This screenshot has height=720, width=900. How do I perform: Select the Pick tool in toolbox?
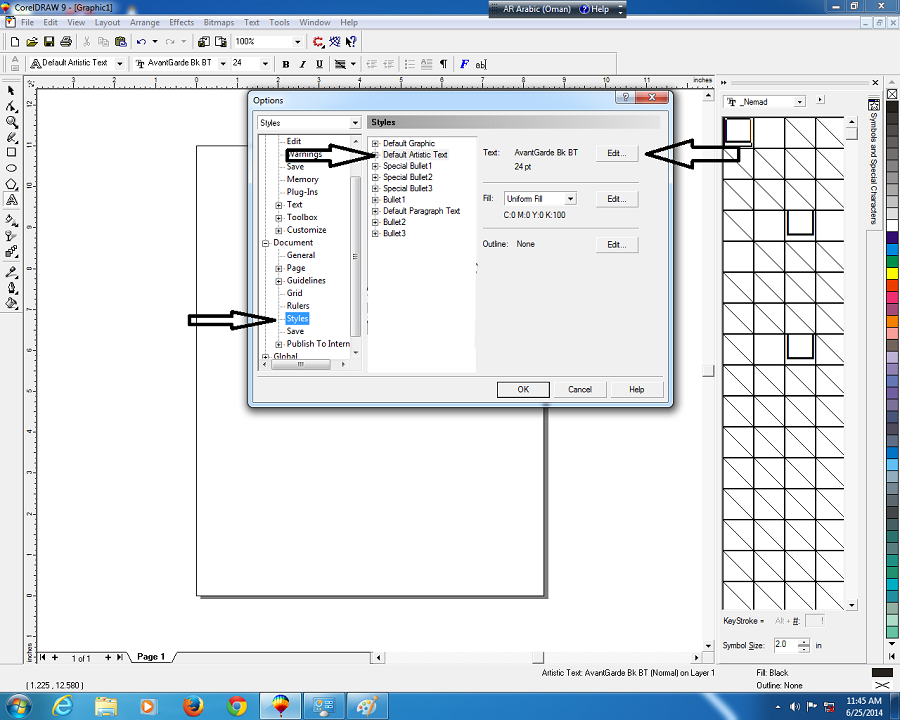(11, 90)
